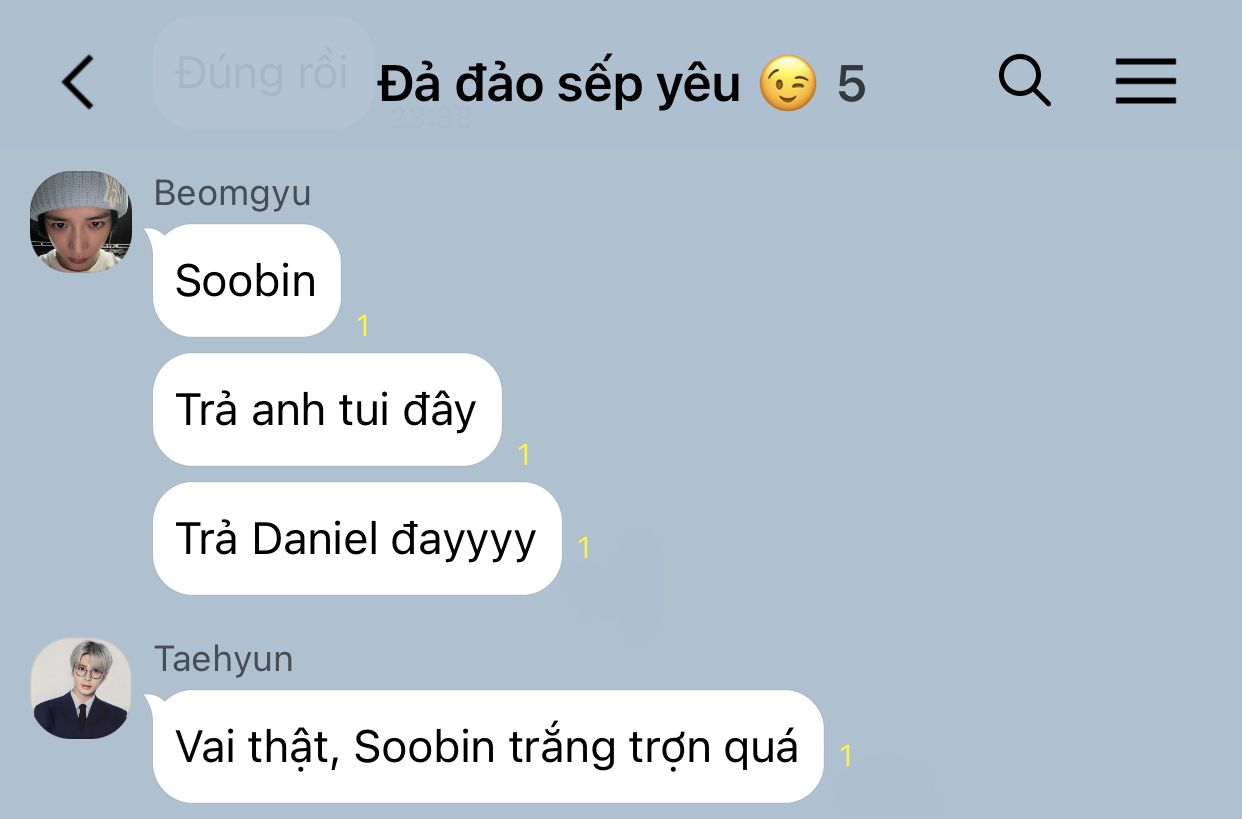Open the chat search magnifier
The width and height of the screenshot is (1242, 819).
pos(1024,81)
